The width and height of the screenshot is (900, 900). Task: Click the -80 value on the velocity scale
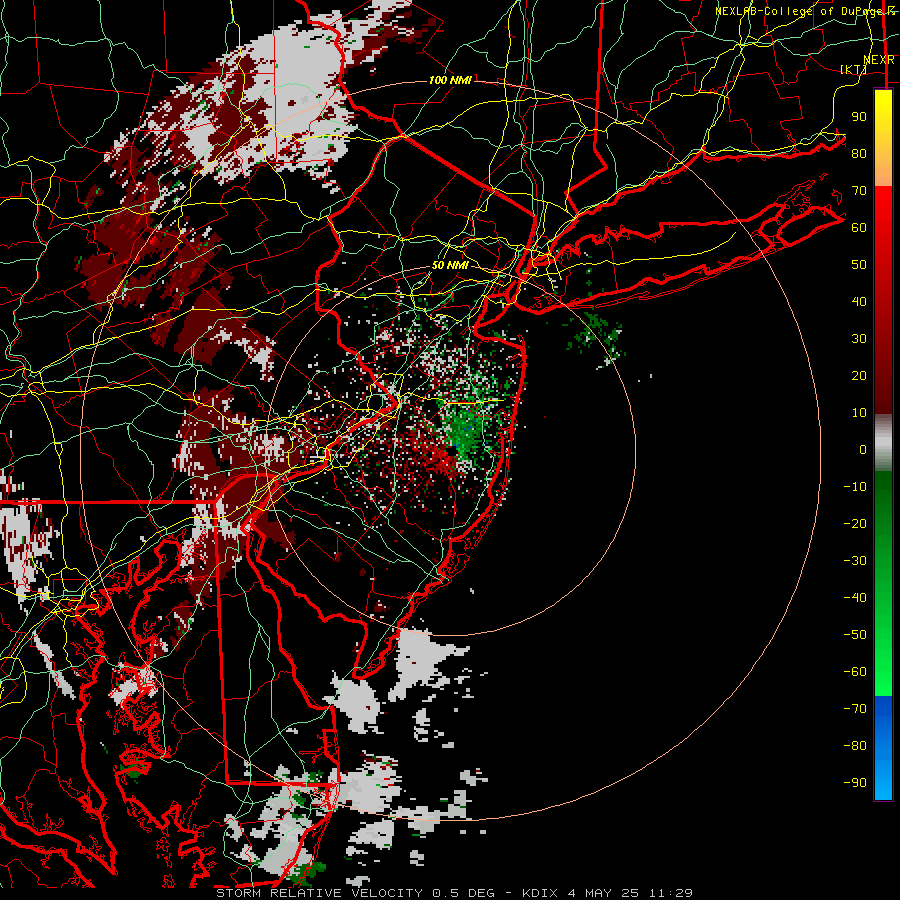pyautogui.click(x=855, y=746)
